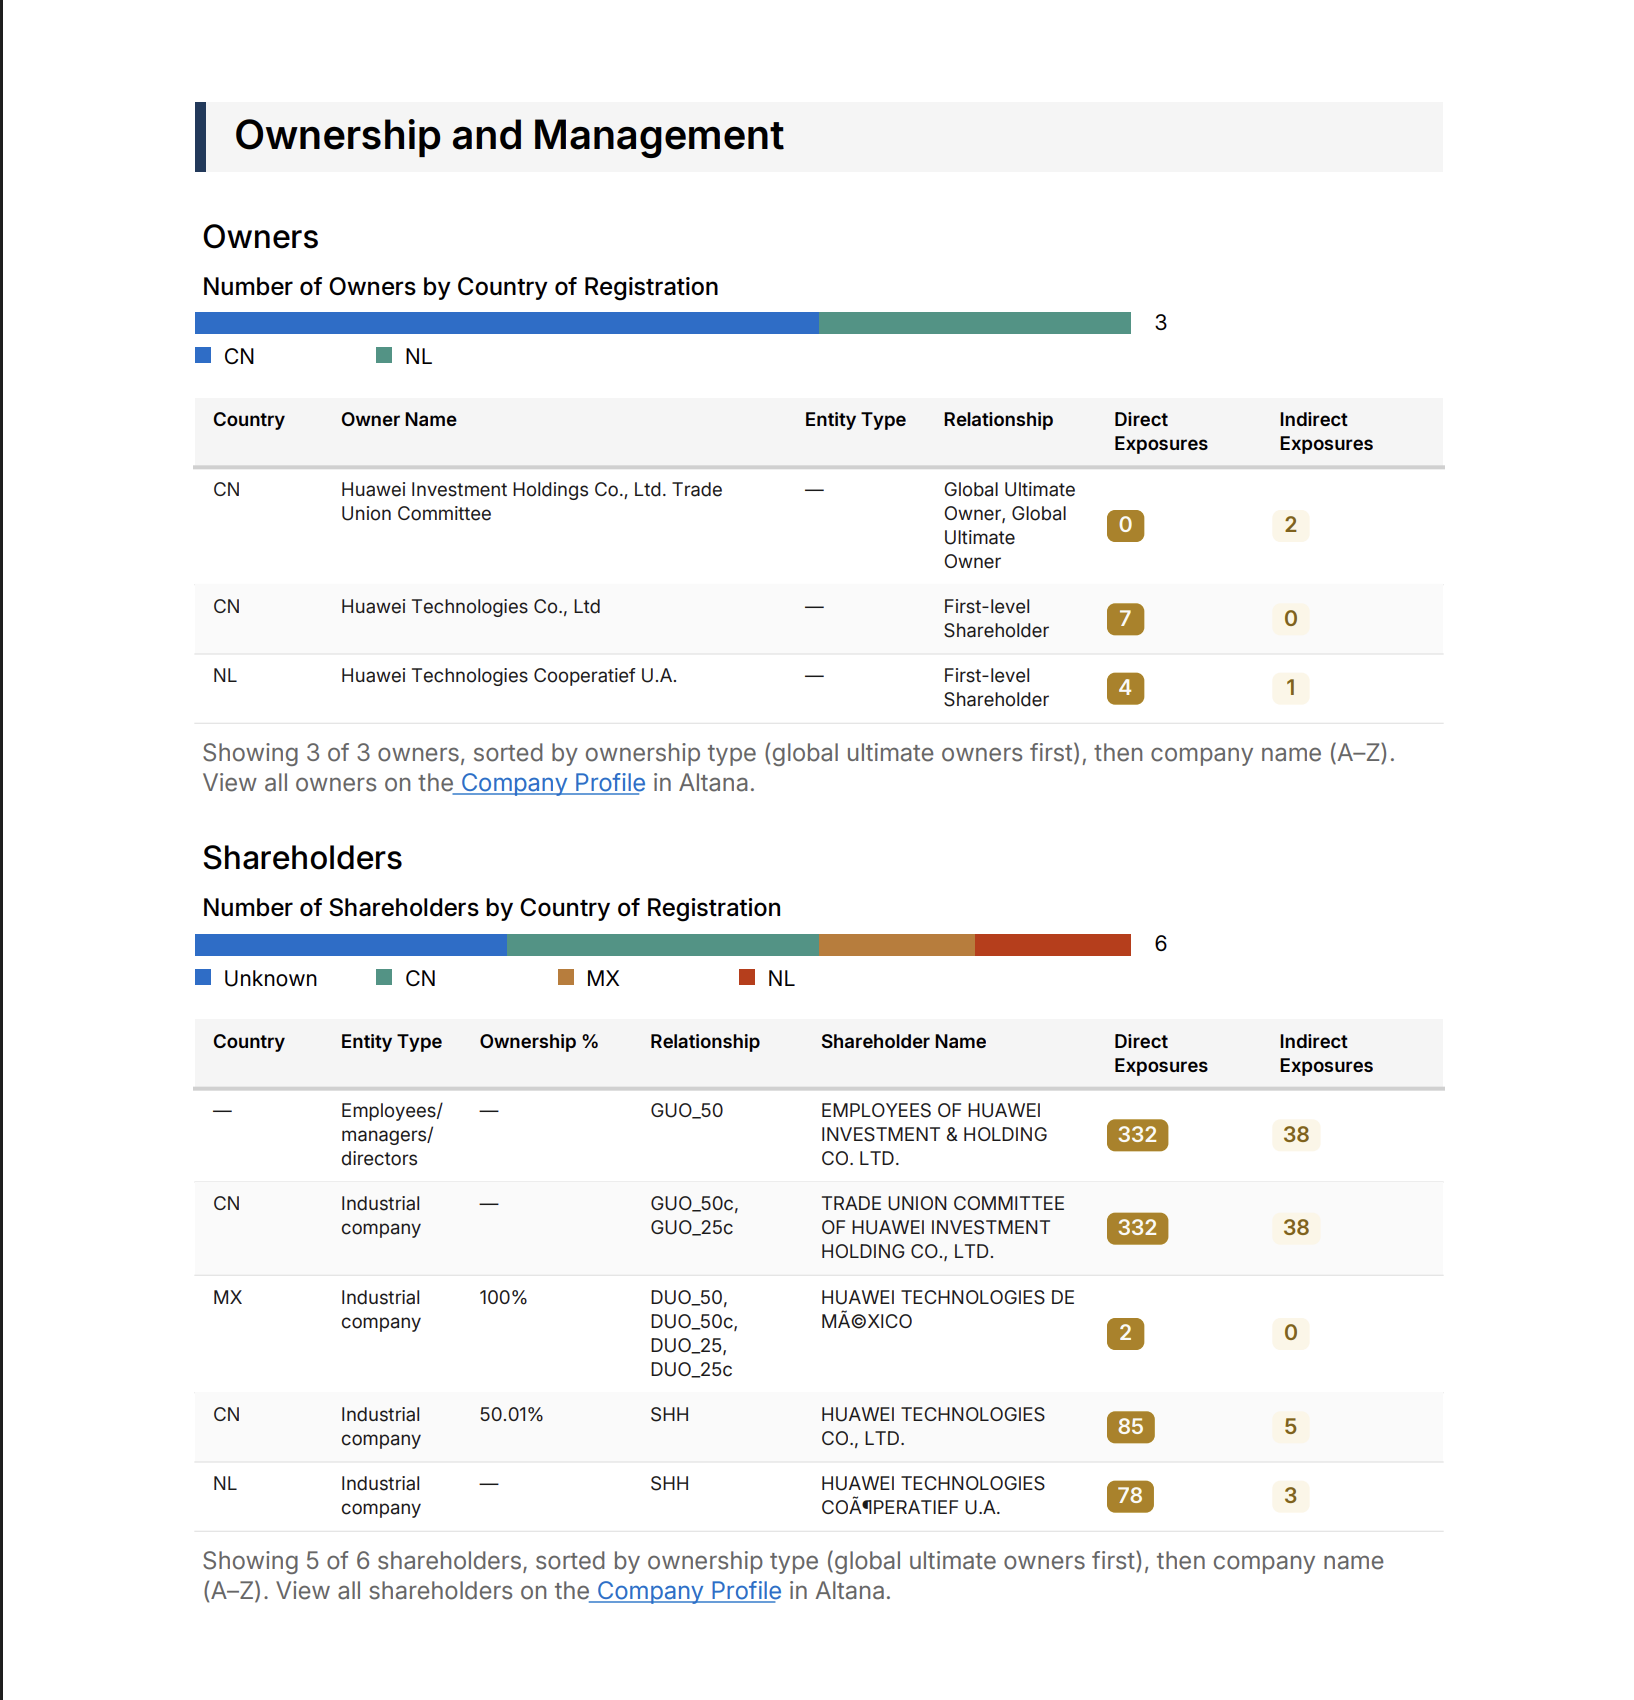Screen dimensions: 1634x1700
Task: Click shareholder HUAWEI TECHNOLOGIES COÃ¶PERATIEF U.A.
Action: point(933,1496)
